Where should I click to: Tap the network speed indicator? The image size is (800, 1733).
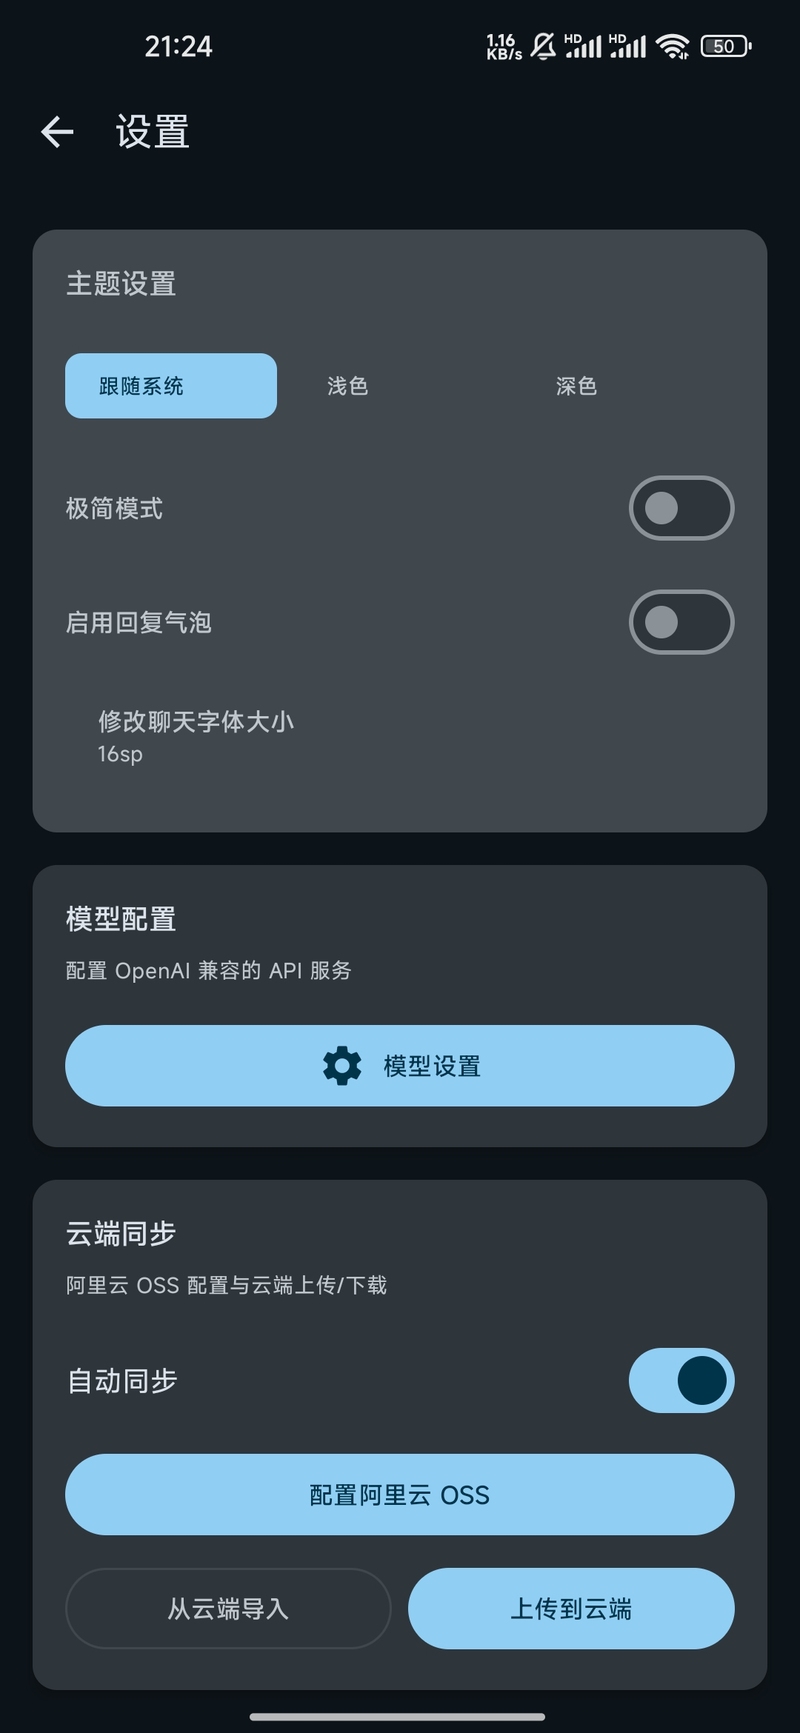point(503,46)
